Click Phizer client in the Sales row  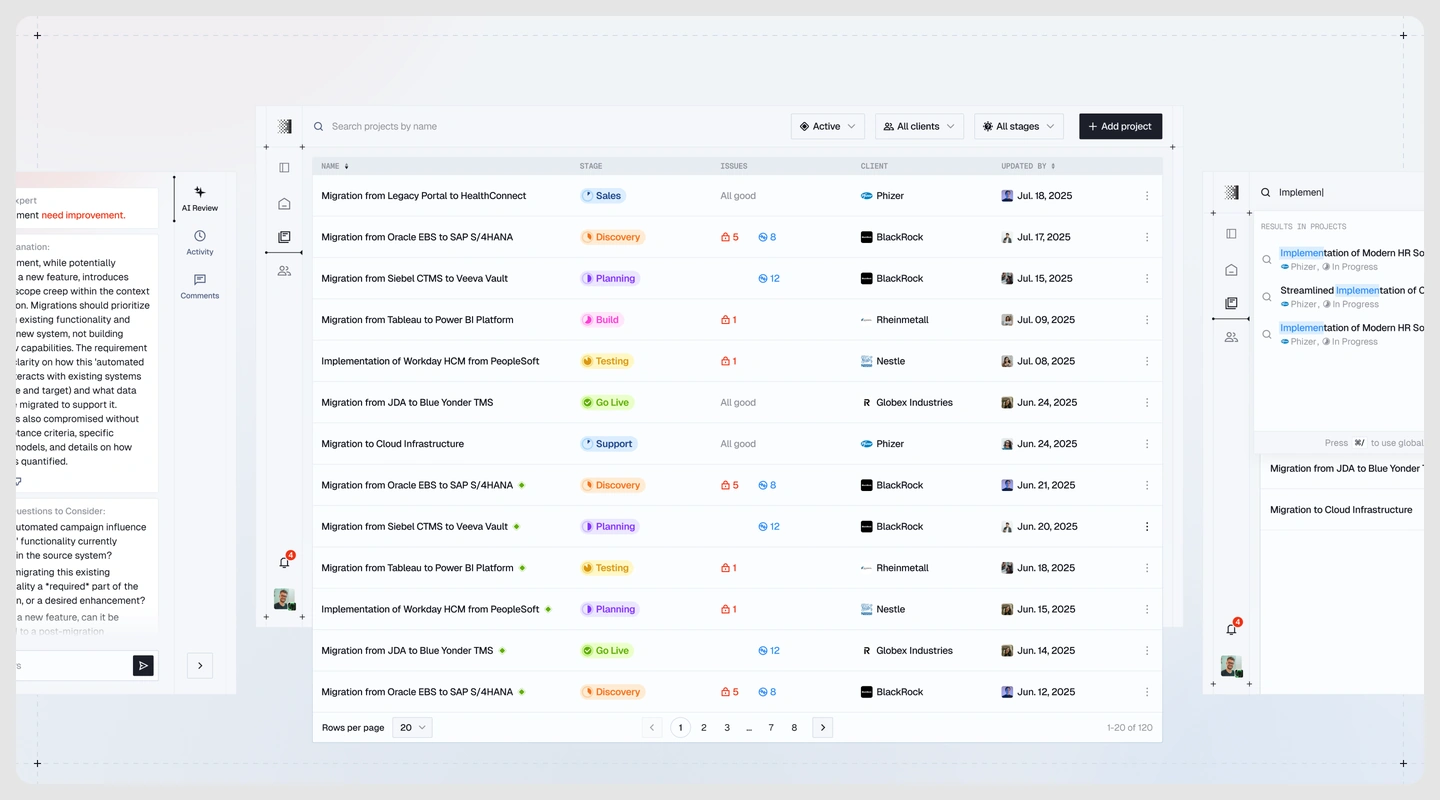(882, 196)
